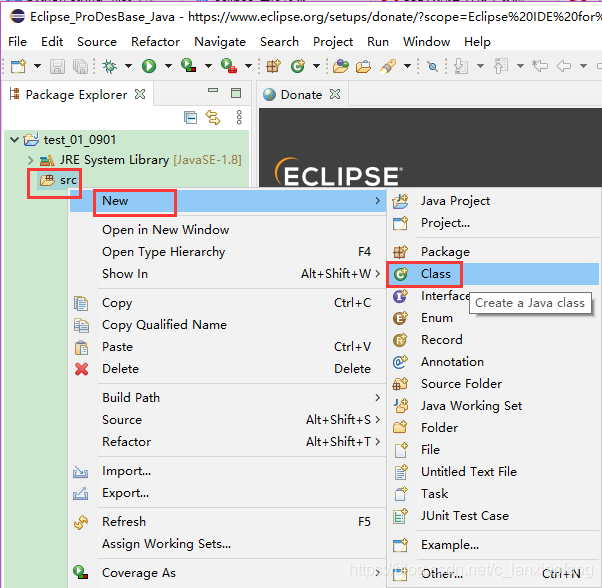The image size is (602, 588).
Task: Choose Enum in New submenu
Action: pos(494,318)
